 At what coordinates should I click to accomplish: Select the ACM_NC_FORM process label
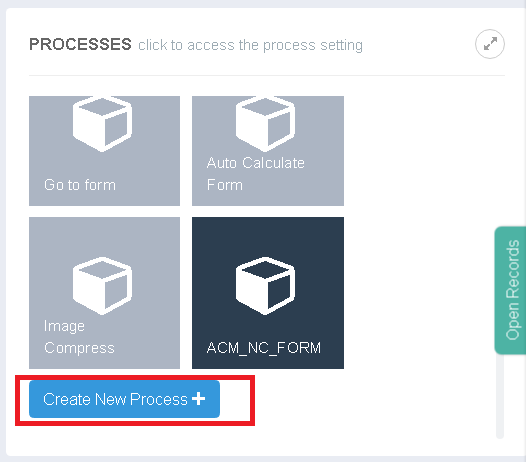(x=264, y=348)
